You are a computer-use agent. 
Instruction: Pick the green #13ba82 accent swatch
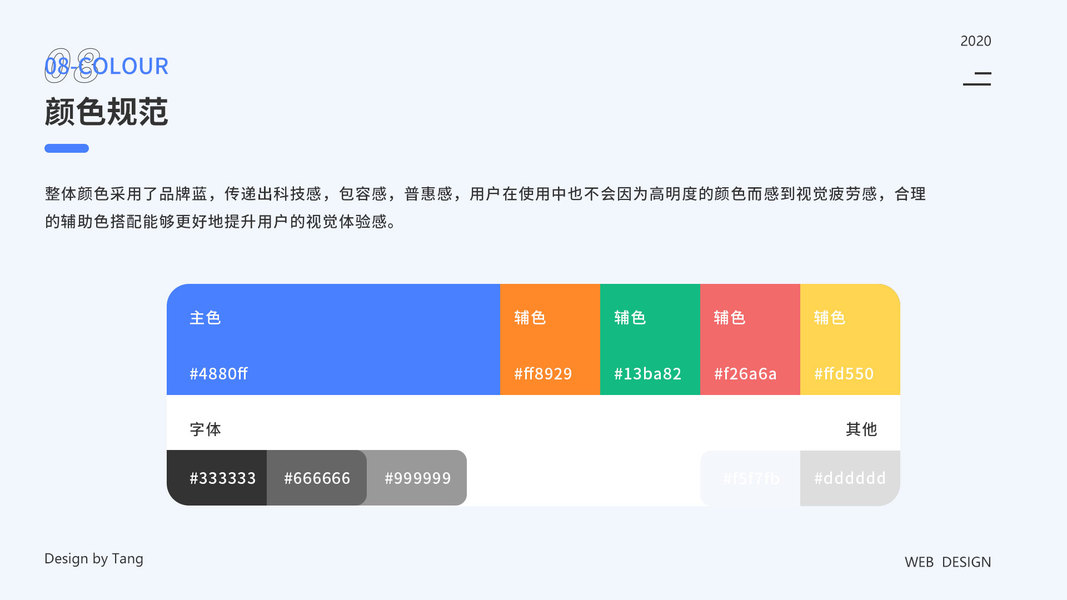(650, 339)
